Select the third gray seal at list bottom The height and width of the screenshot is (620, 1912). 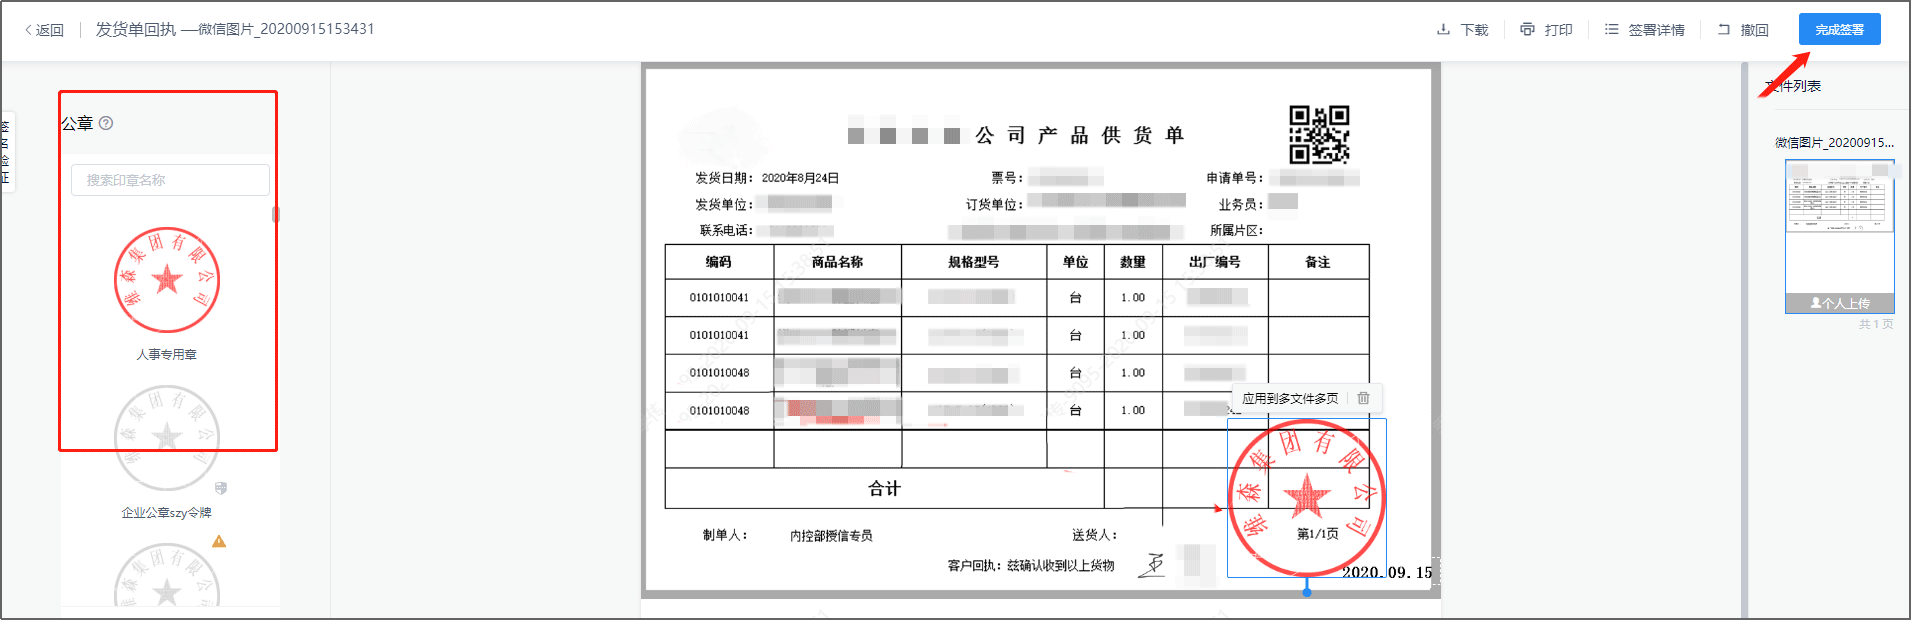point(167,576)
